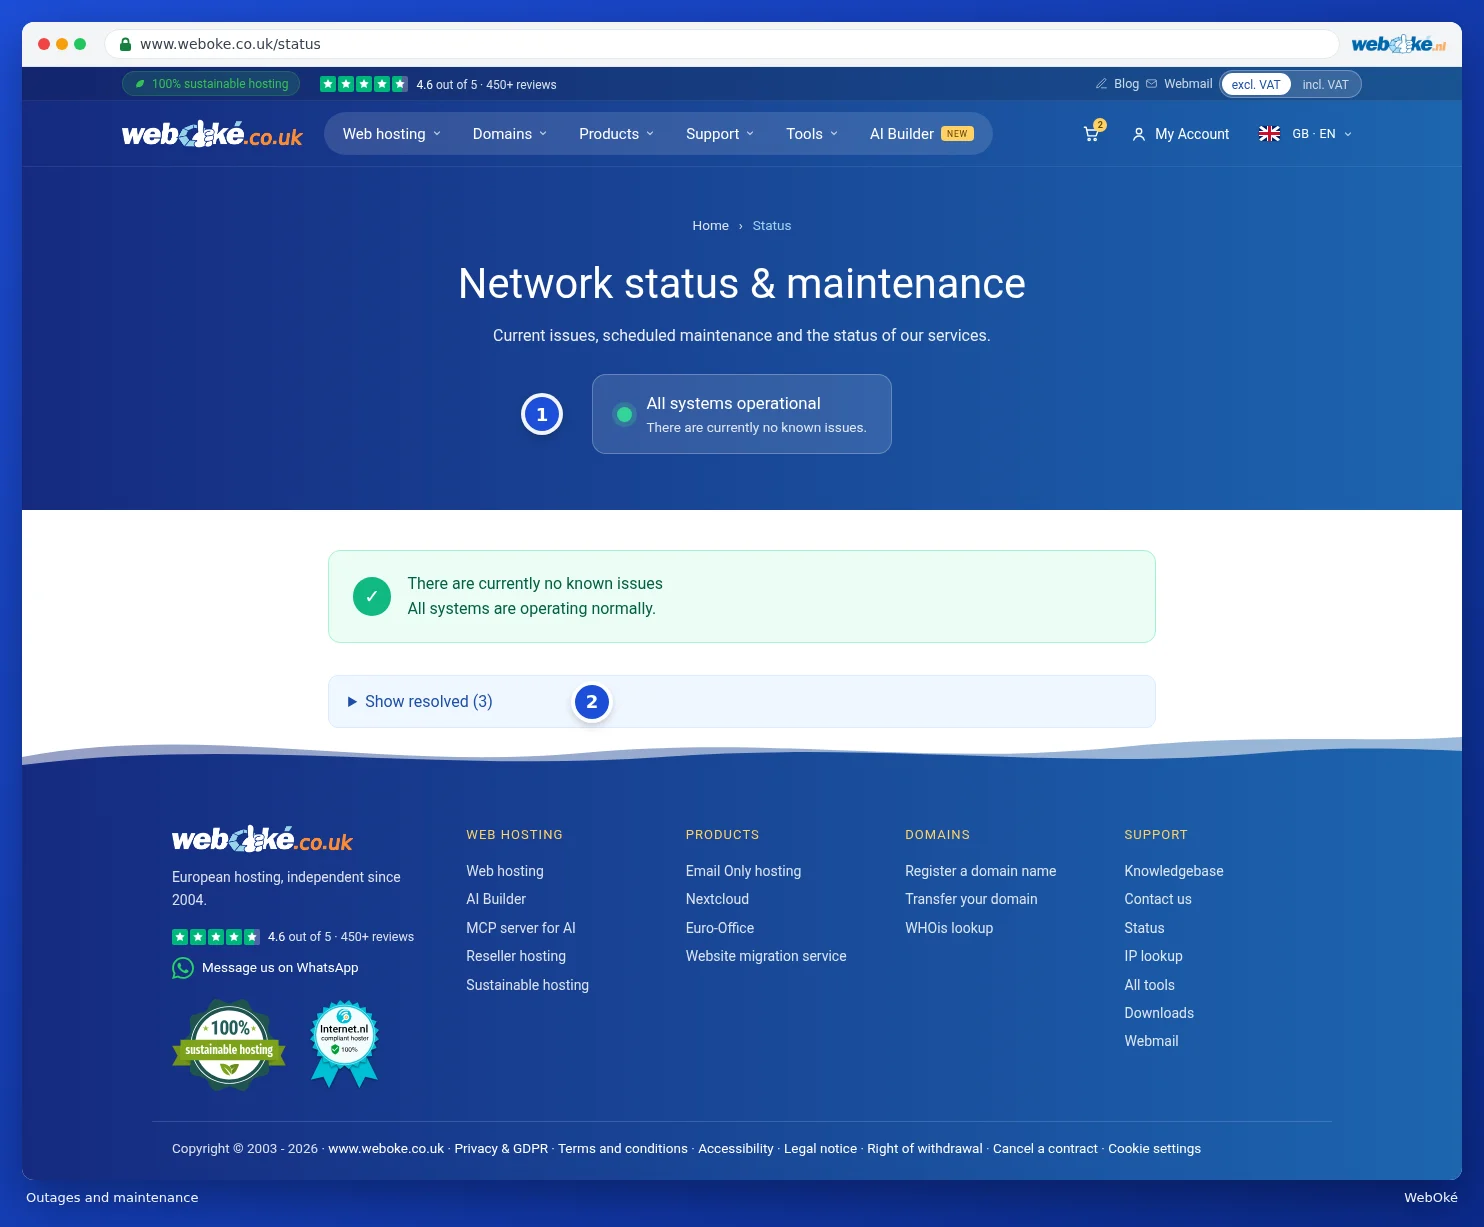Open Privacy & GDPR
The height and width of the screenshot is (1227, 1484).
(501, 1149)
